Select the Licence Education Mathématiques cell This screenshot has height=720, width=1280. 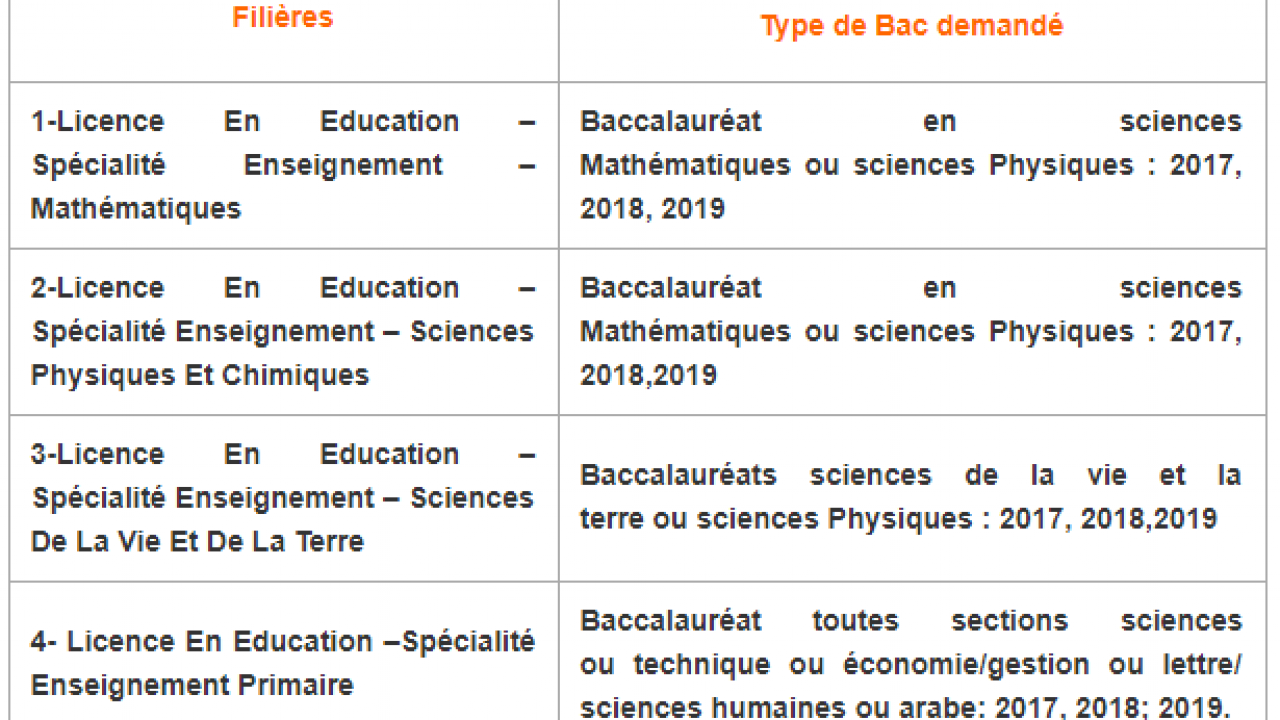(284, 165)
